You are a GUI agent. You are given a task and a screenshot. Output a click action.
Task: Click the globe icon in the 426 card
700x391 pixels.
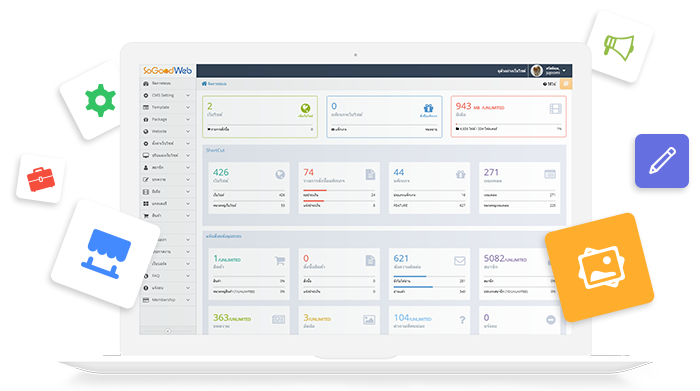point(280,175)
